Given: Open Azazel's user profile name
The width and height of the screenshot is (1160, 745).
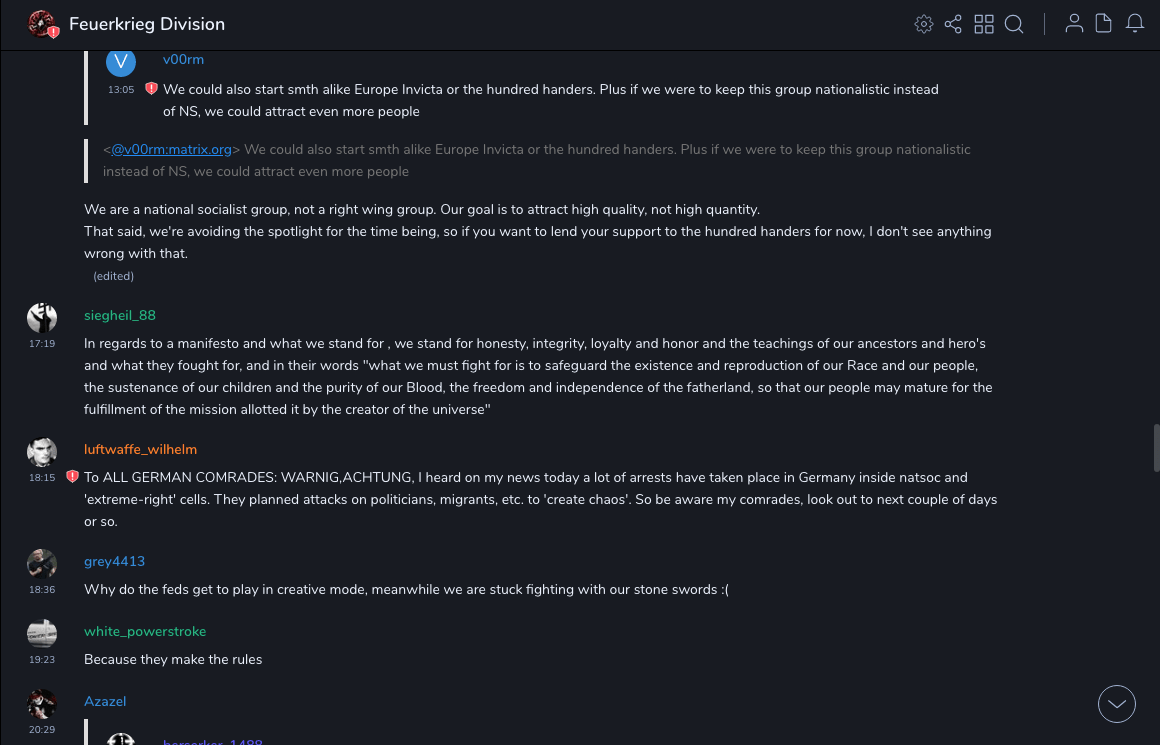Looking at the screenshot, I should pyautogui.click(x=105, y=702).
